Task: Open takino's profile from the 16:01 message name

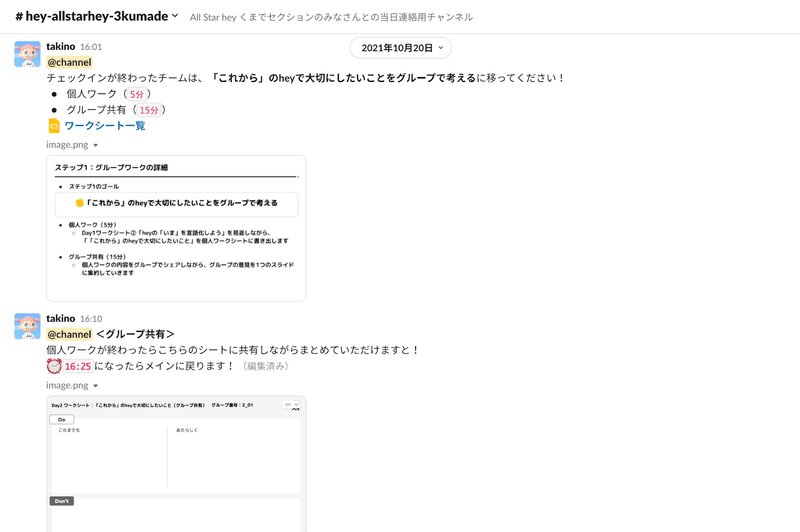Action: (61, 46)
